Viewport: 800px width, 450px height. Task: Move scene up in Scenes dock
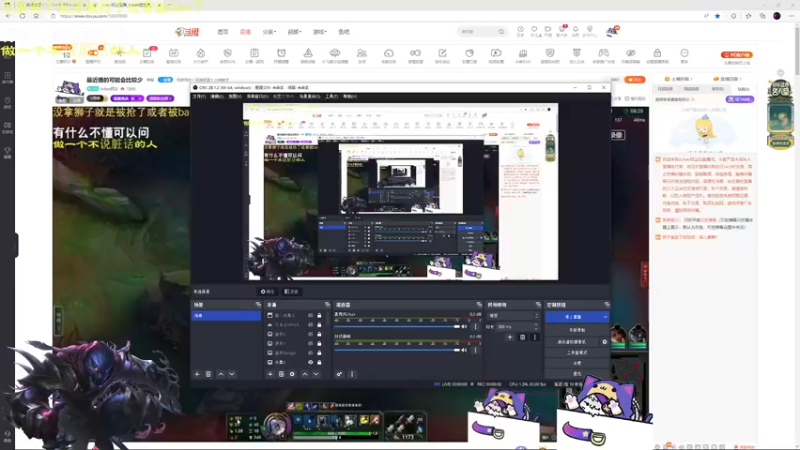click(x=221, y=374)
